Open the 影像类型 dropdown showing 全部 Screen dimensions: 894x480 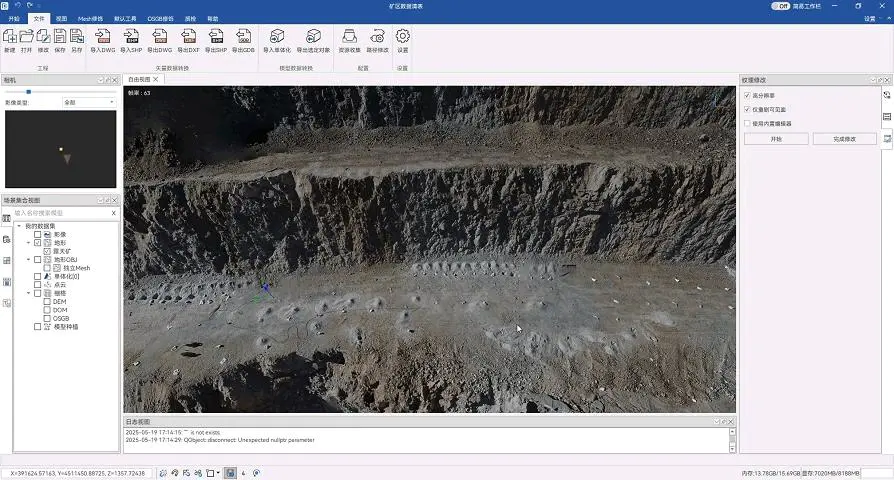tap(89, 102)
